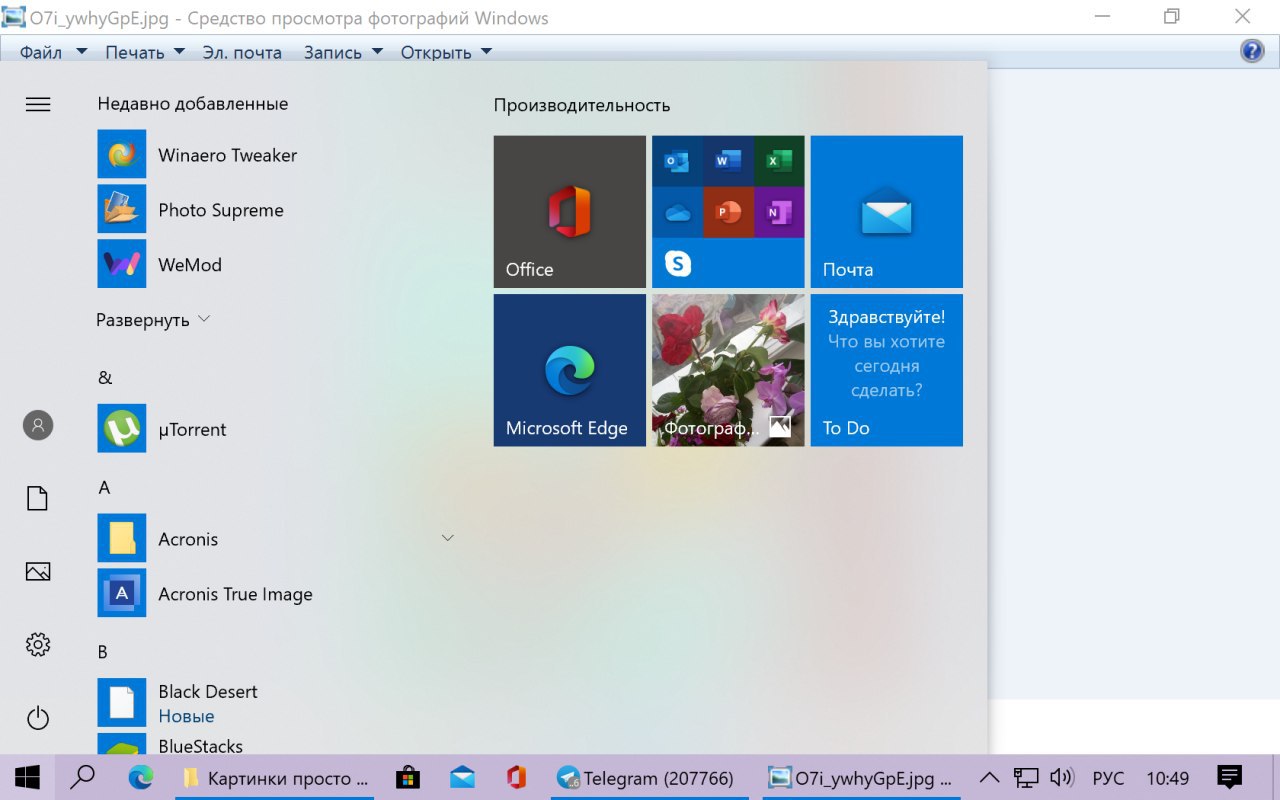Click PowerPoint icon in Office apps tile
Image resolution: width=1280 pixels, height=800 pixels.
pos(728,212)
